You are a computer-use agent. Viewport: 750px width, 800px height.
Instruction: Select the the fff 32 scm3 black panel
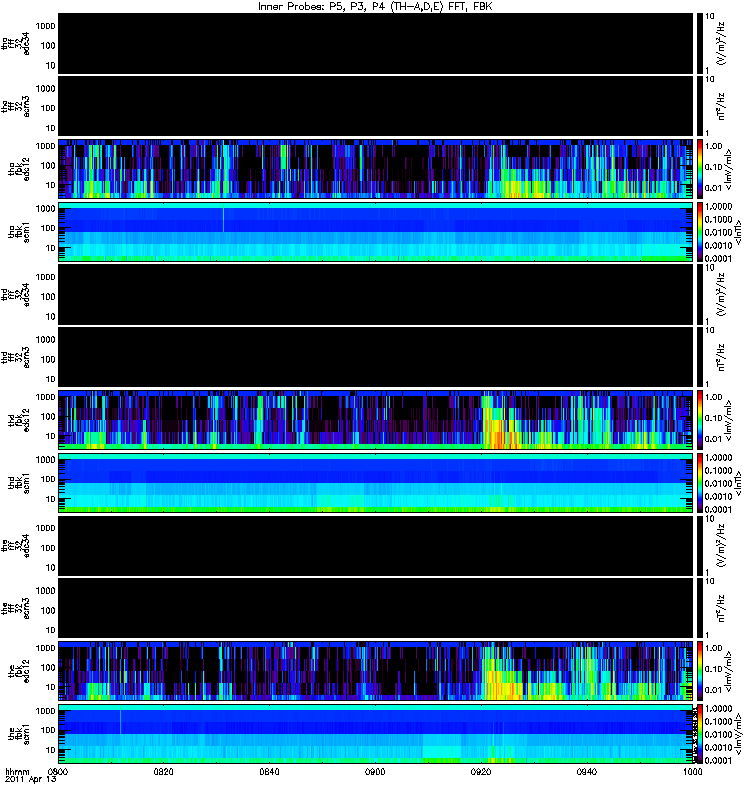coord(376,608)
